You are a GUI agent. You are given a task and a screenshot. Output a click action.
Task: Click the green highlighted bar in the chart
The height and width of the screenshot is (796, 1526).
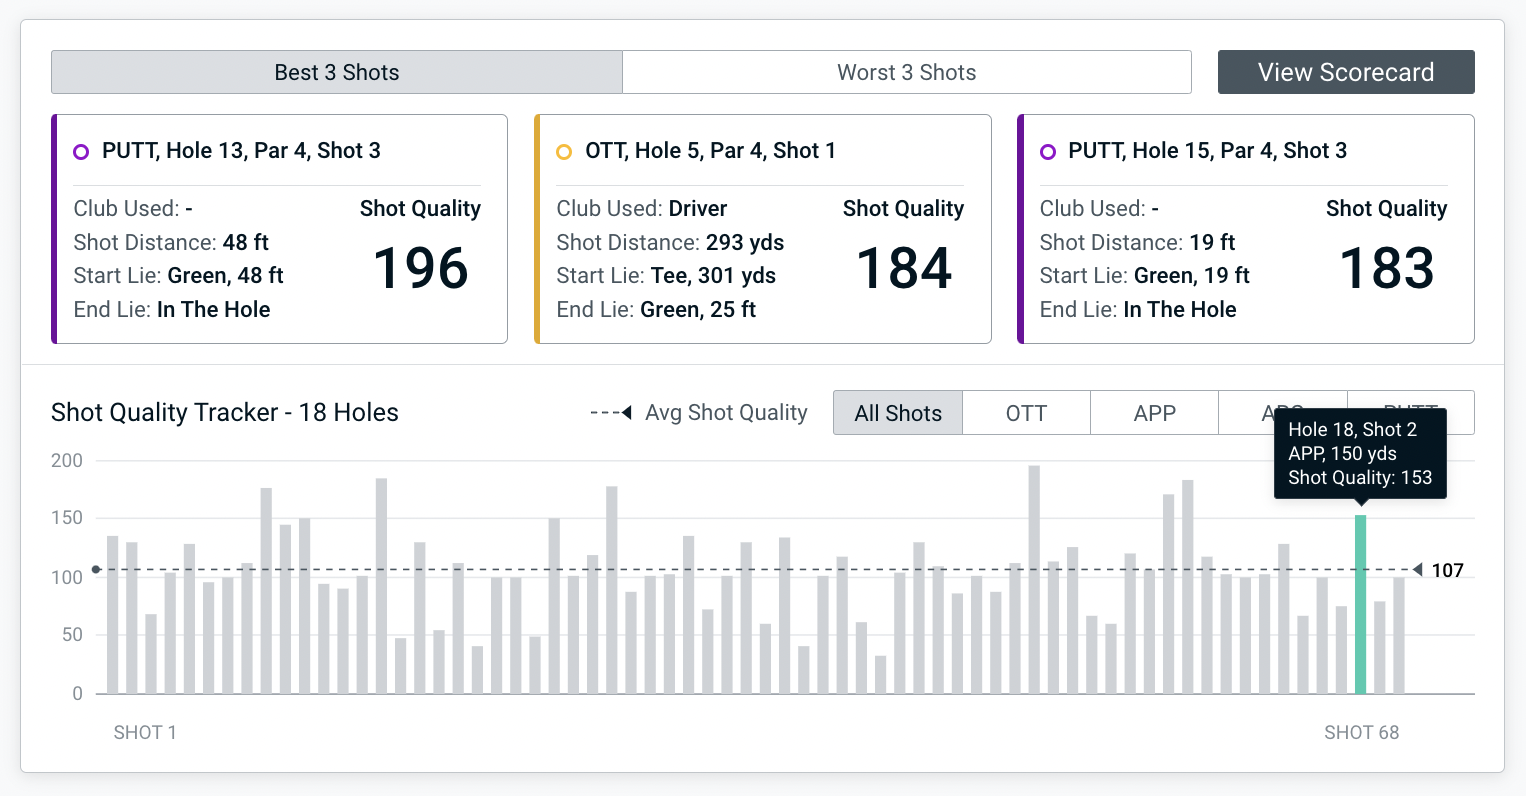1360,604
